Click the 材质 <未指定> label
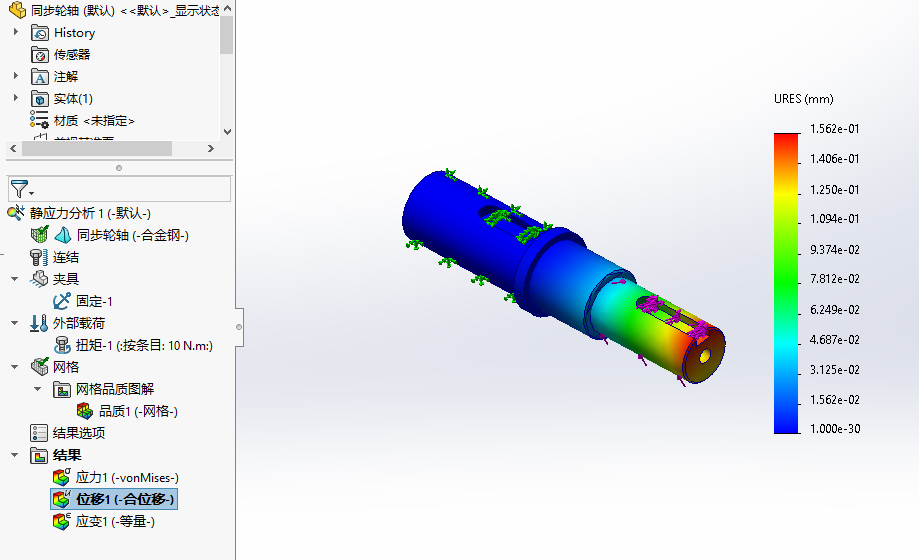This screenshot has height=560, width=919. (x=94, y=121)
